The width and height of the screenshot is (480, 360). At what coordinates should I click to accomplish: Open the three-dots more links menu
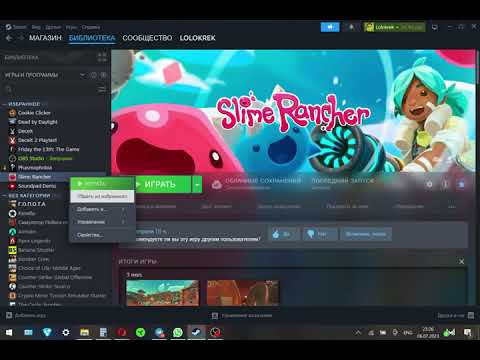[452, 206]
